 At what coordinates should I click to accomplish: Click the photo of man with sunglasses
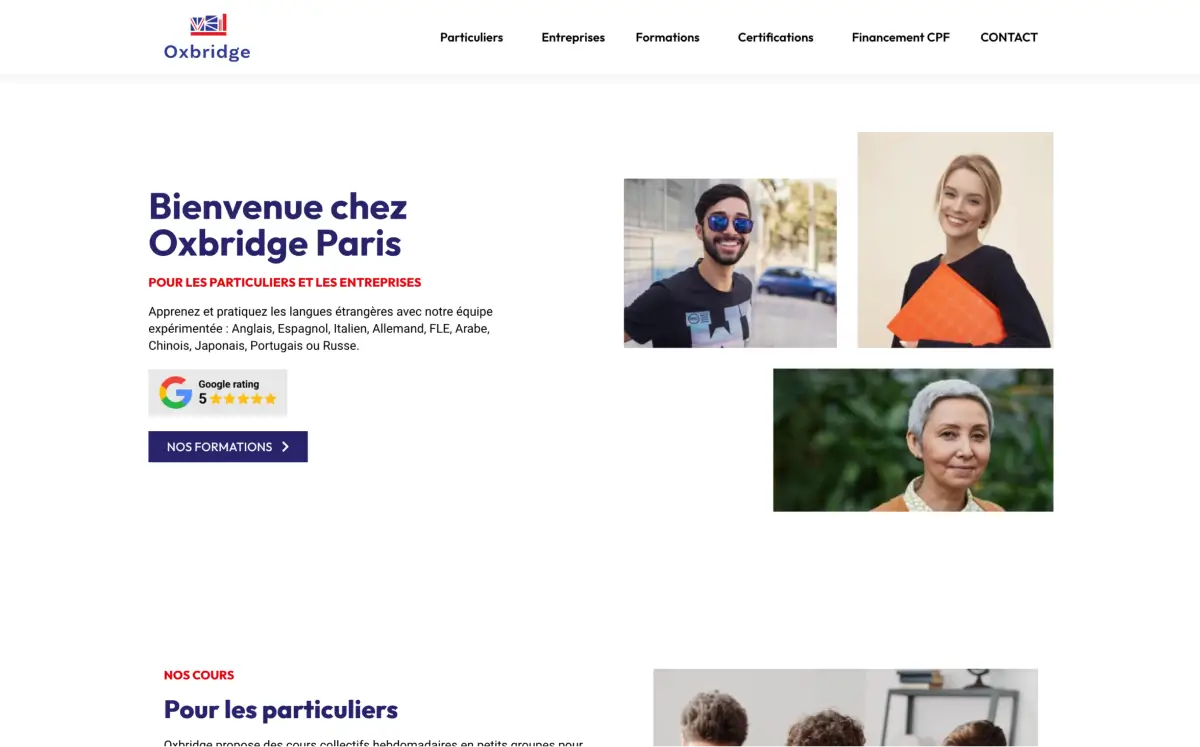click(730, 263)
